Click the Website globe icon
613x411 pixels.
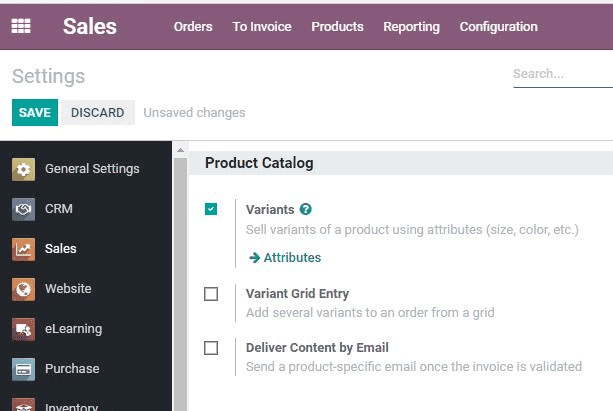pyautogui.click(x=23, y=289)
